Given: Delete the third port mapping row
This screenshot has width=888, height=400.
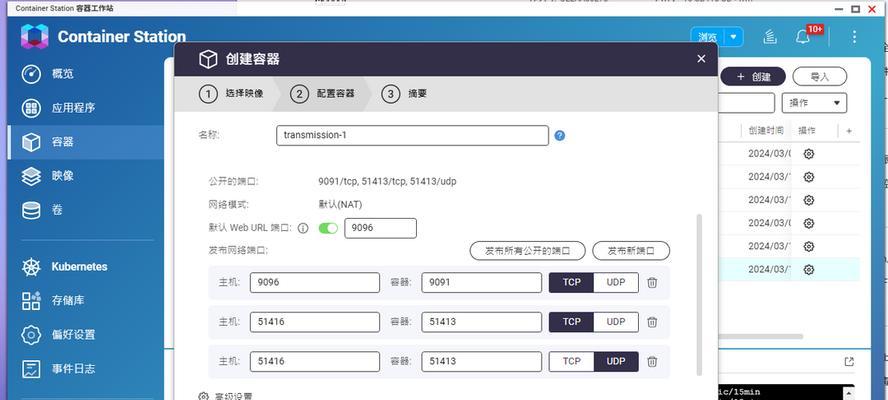Looking at the screenshot, I should pos(652,361).
